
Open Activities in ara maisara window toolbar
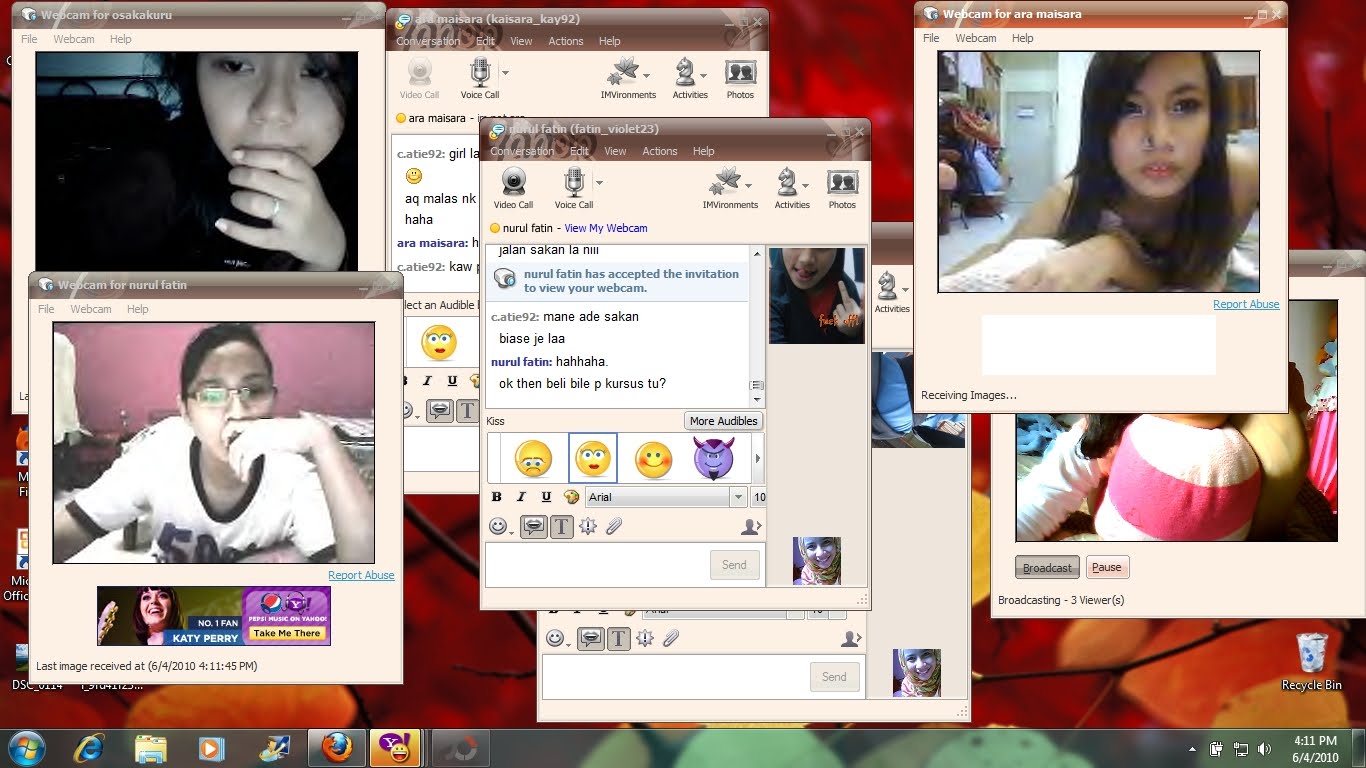[689, 78]
